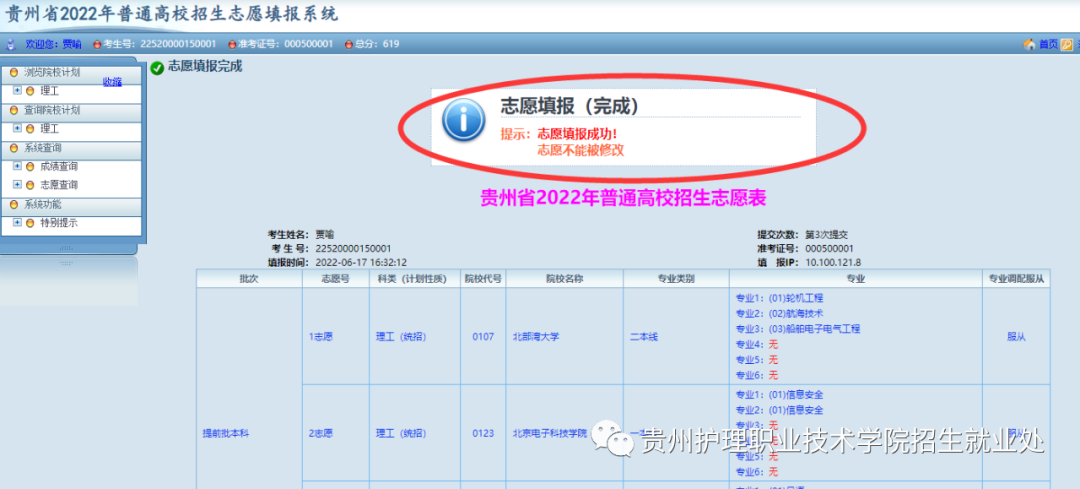Image resolution: width=1080 pixels, height=489 pixels.
Task: Click the red icon before 考生号
Action: pyautogui.click(x=97, y=44)
